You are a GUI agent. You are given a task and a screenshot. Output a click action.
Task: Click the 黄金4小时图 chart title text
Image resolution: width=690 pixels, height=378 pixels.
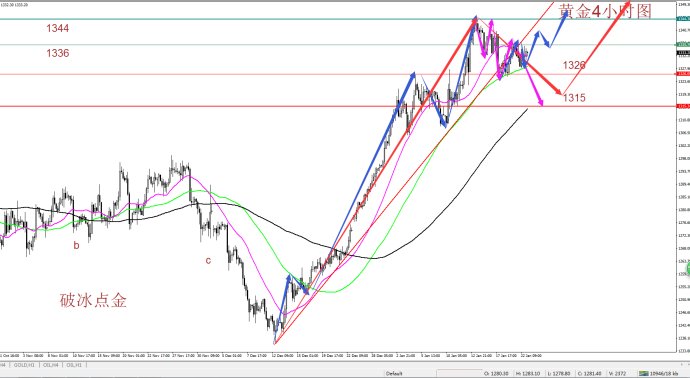605,11
